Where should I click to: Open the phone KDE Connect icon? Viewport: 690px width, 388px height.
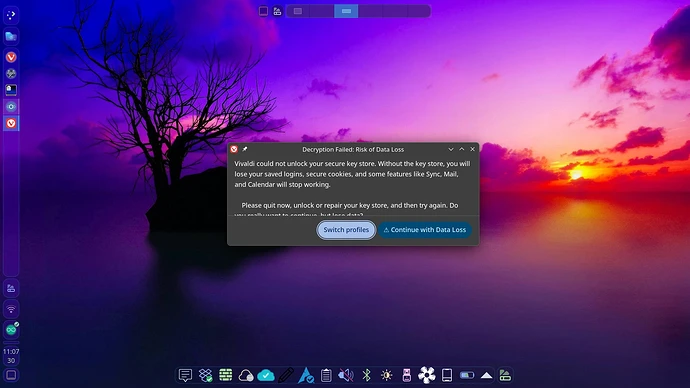tap(447, 375)
